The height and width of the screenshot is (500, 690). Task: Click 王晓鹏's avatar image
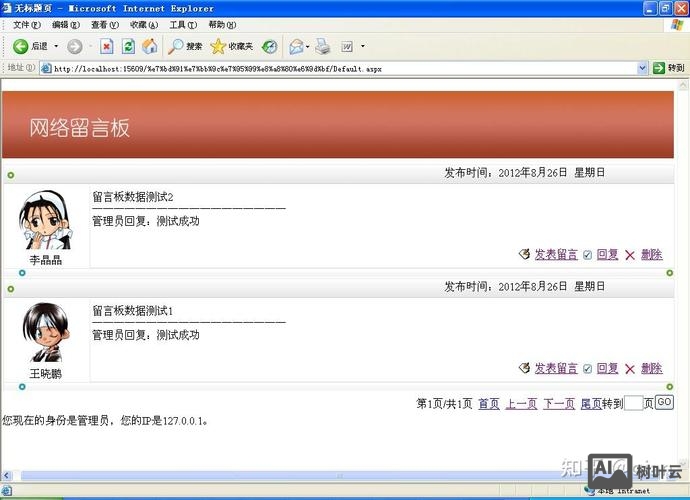46,332
